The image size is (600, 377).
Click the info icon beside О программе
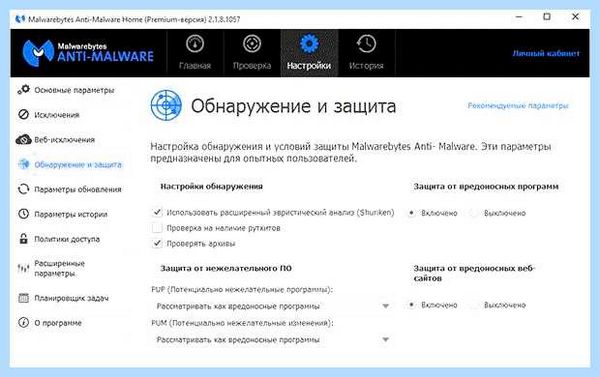[23, 323]
